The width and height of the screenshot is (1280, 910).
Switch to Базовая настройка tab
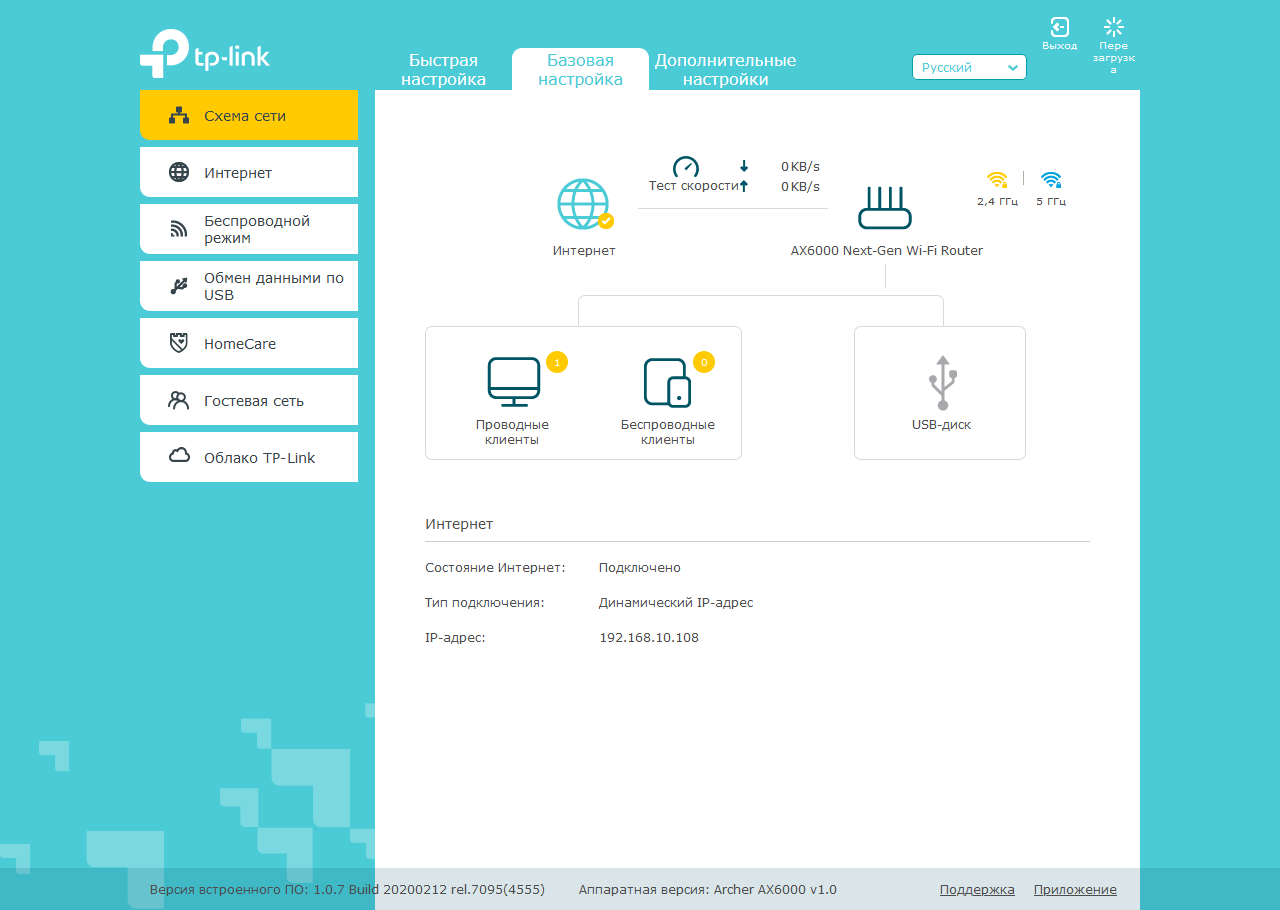point(580,70)
